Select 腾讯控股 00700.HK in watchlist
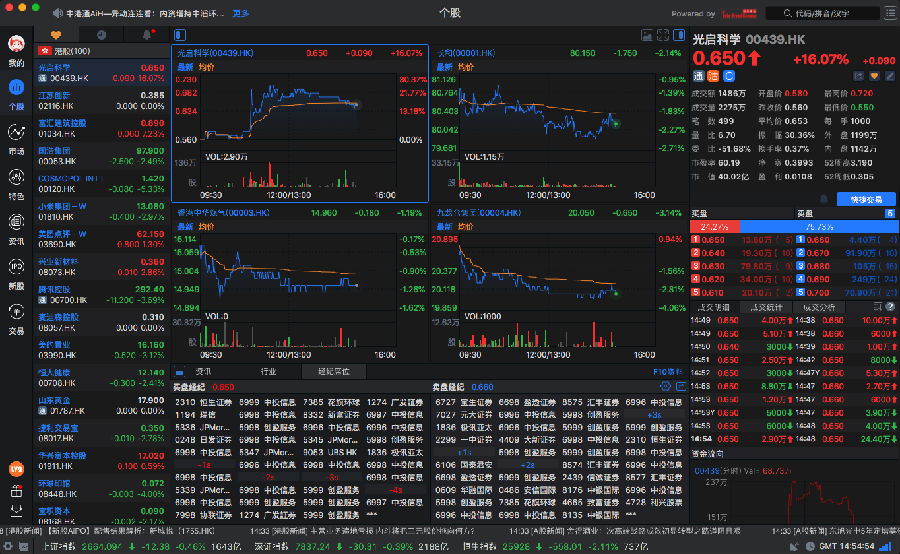900x554 pixels. coord(102,295)
